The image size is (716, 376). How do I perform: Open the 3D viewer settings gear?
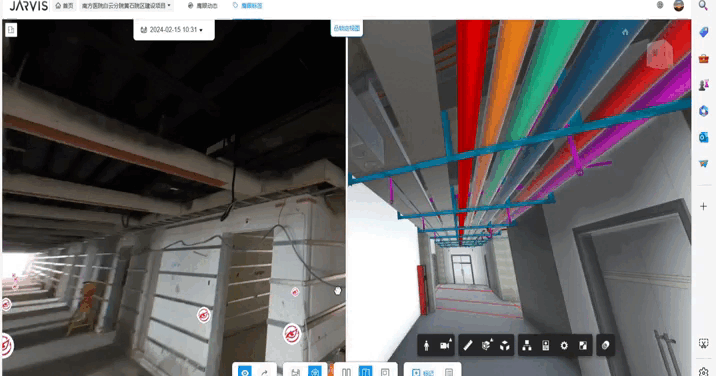click(x=564, y=345)
